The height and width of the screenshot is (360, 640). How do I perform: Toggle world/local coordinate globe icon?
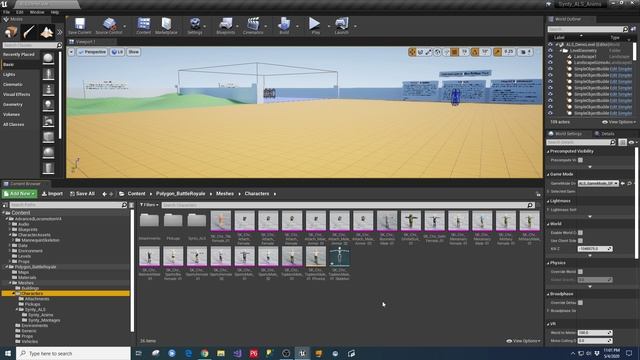coord(437,52)
